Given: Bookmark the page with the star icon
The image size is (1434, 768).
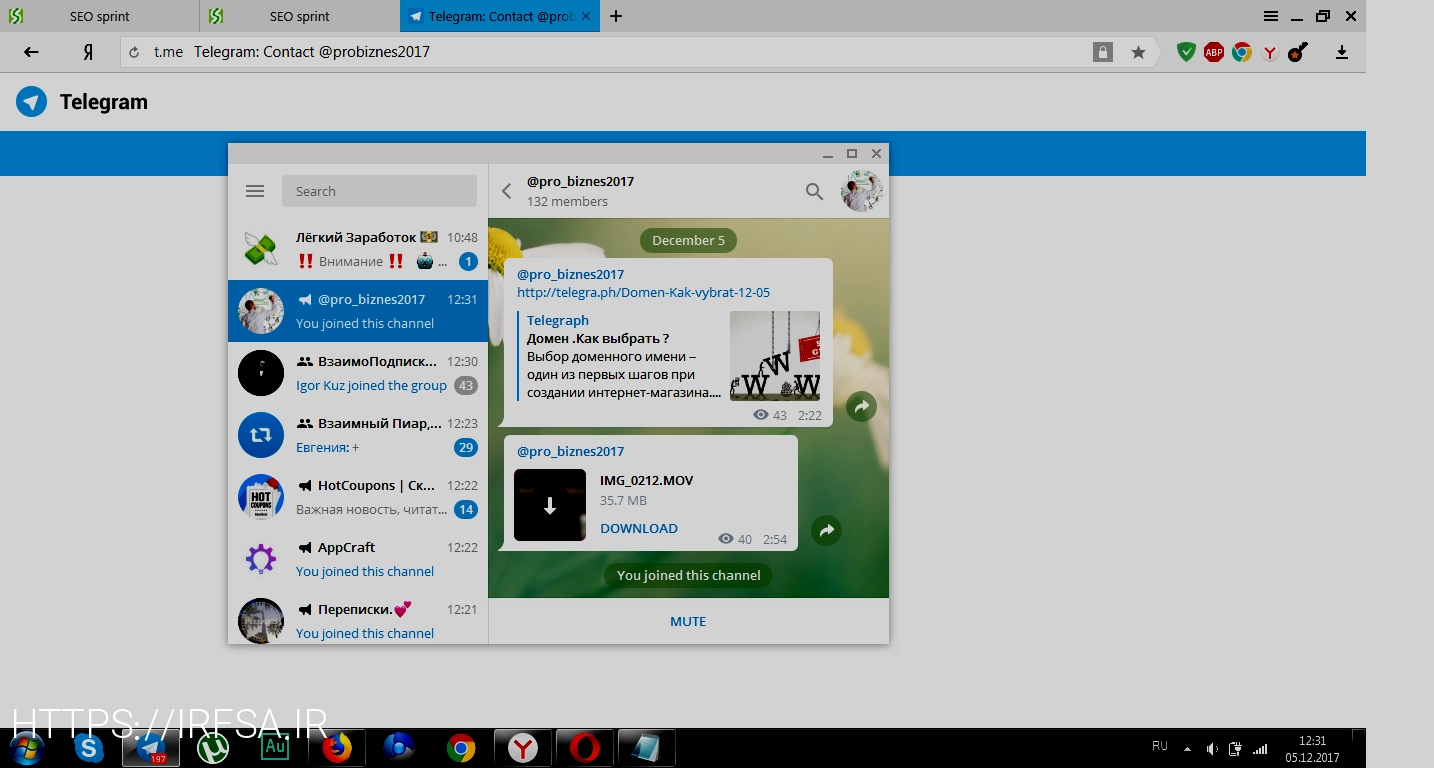Looking at the screenshot, I should (x=1138, y=52).
